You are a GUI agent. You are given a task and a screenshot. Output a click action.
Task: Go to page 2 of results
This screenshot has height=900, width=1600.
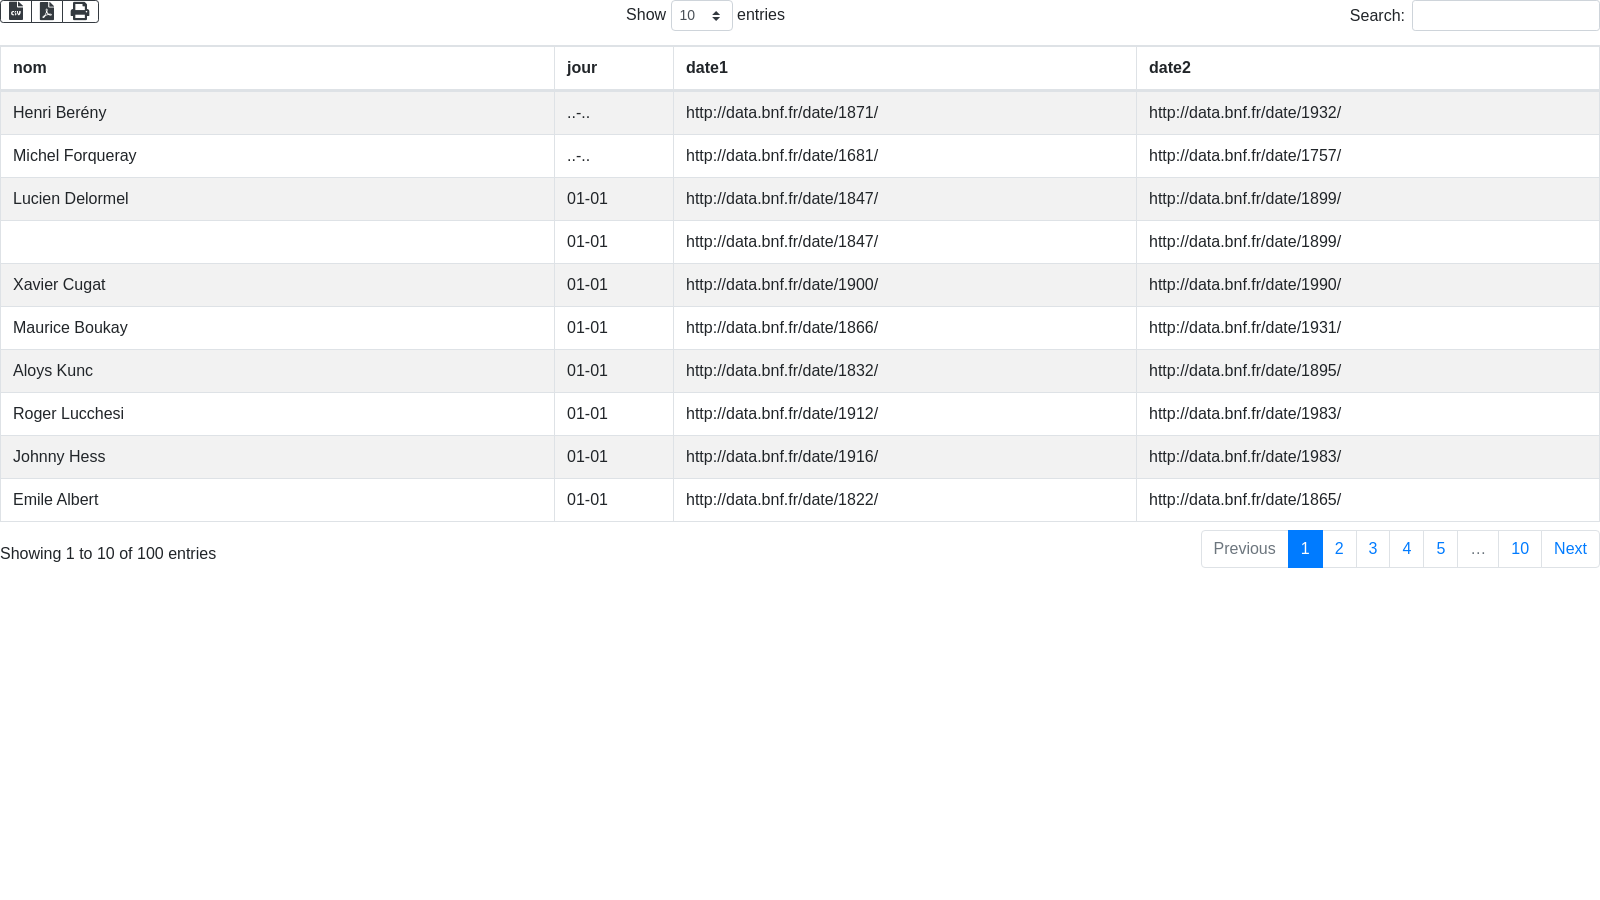[x=1339, y=549]
